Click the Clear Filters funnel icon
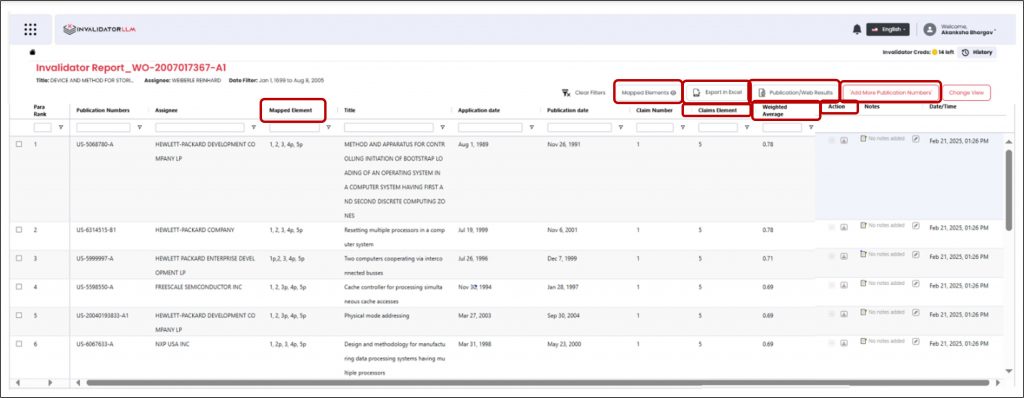Viewport: 1024px width, 398px height. tap(566, 93)
